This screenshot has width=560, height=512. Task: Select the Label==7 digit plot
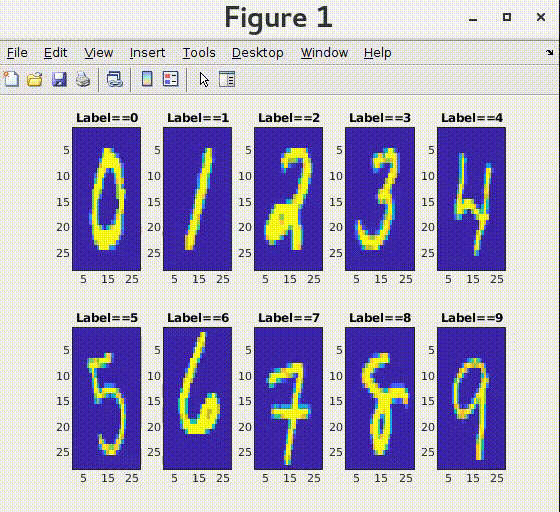click(x=288, y=398)
